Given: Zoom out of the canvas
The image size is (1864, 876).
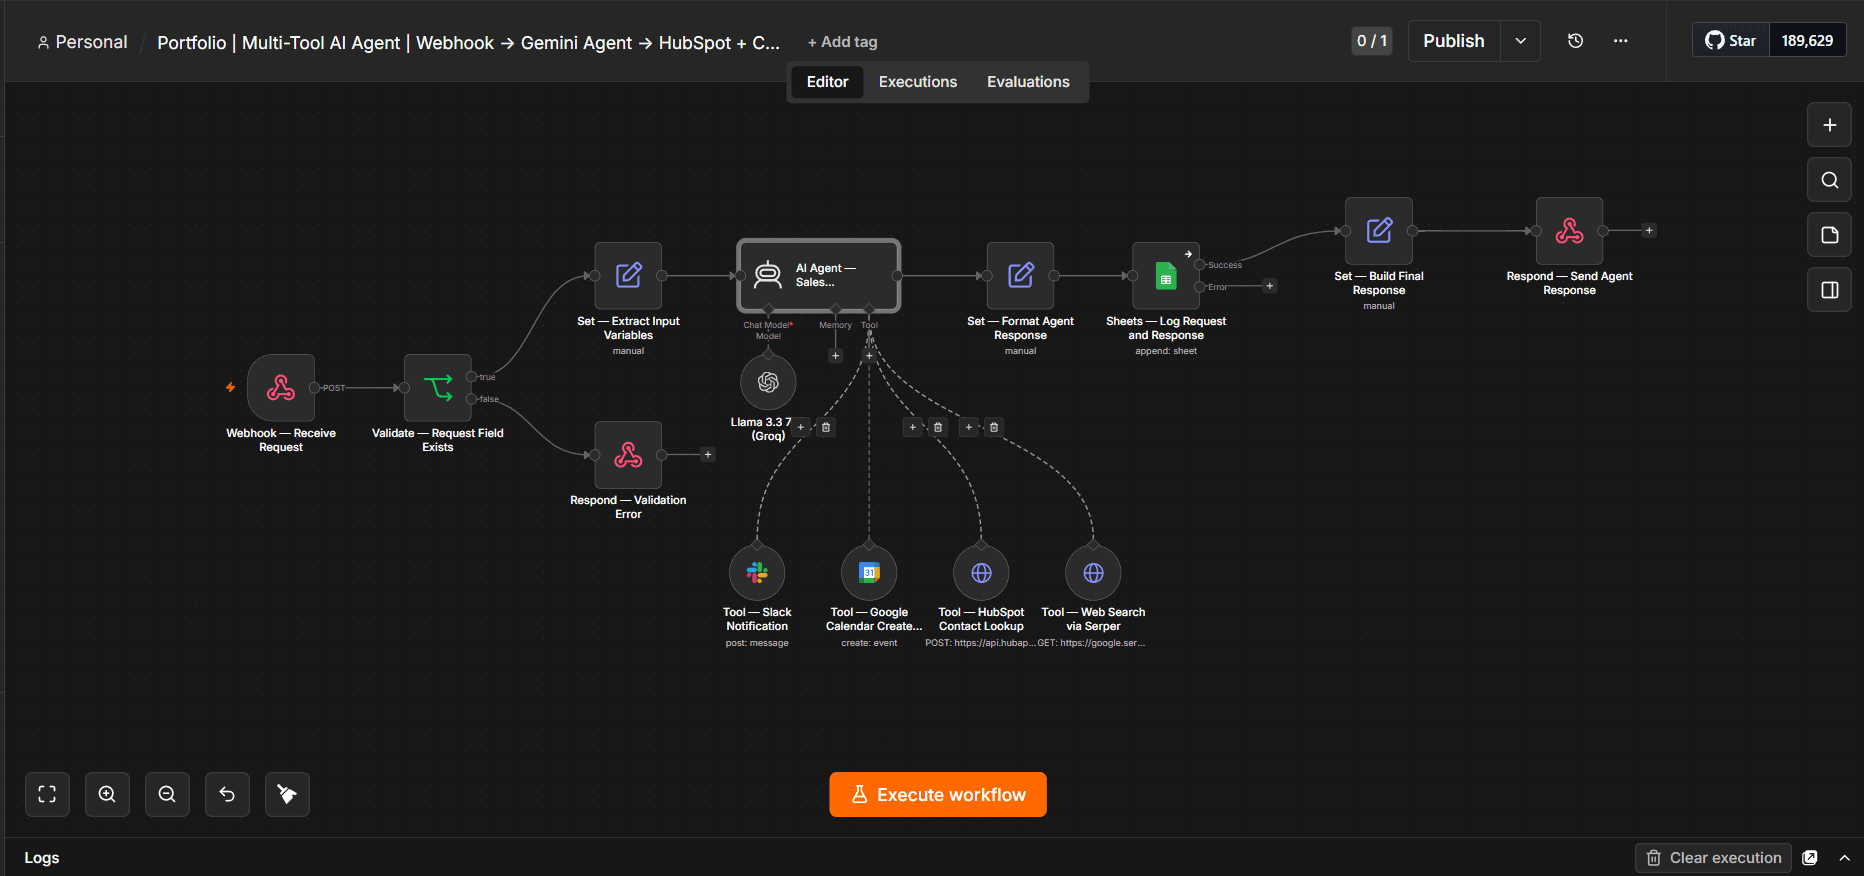Looking at the screenshot, I should click(x=167, y=795).
